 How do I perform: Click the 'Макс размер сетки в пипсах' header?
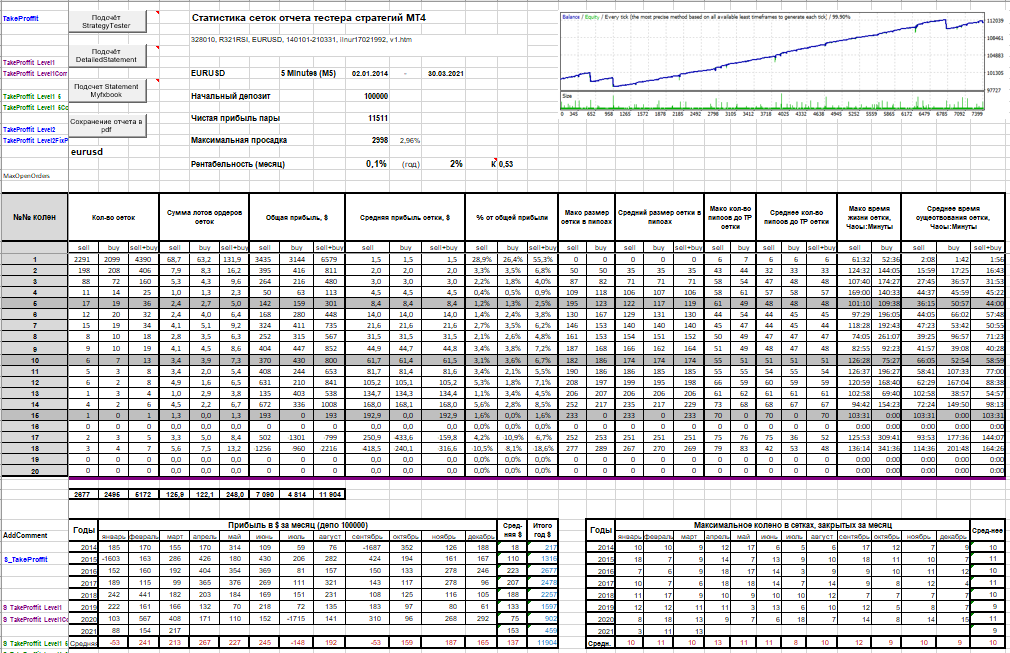586,218
